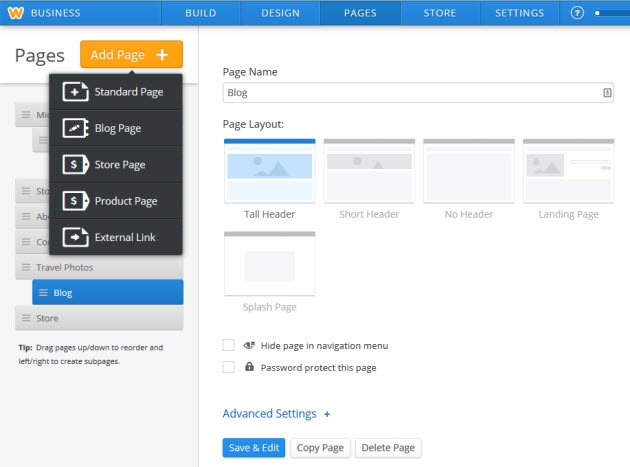Select the Blog subpage in list
The width and height of the screenshot is (630, 467).
pos(108,292)
